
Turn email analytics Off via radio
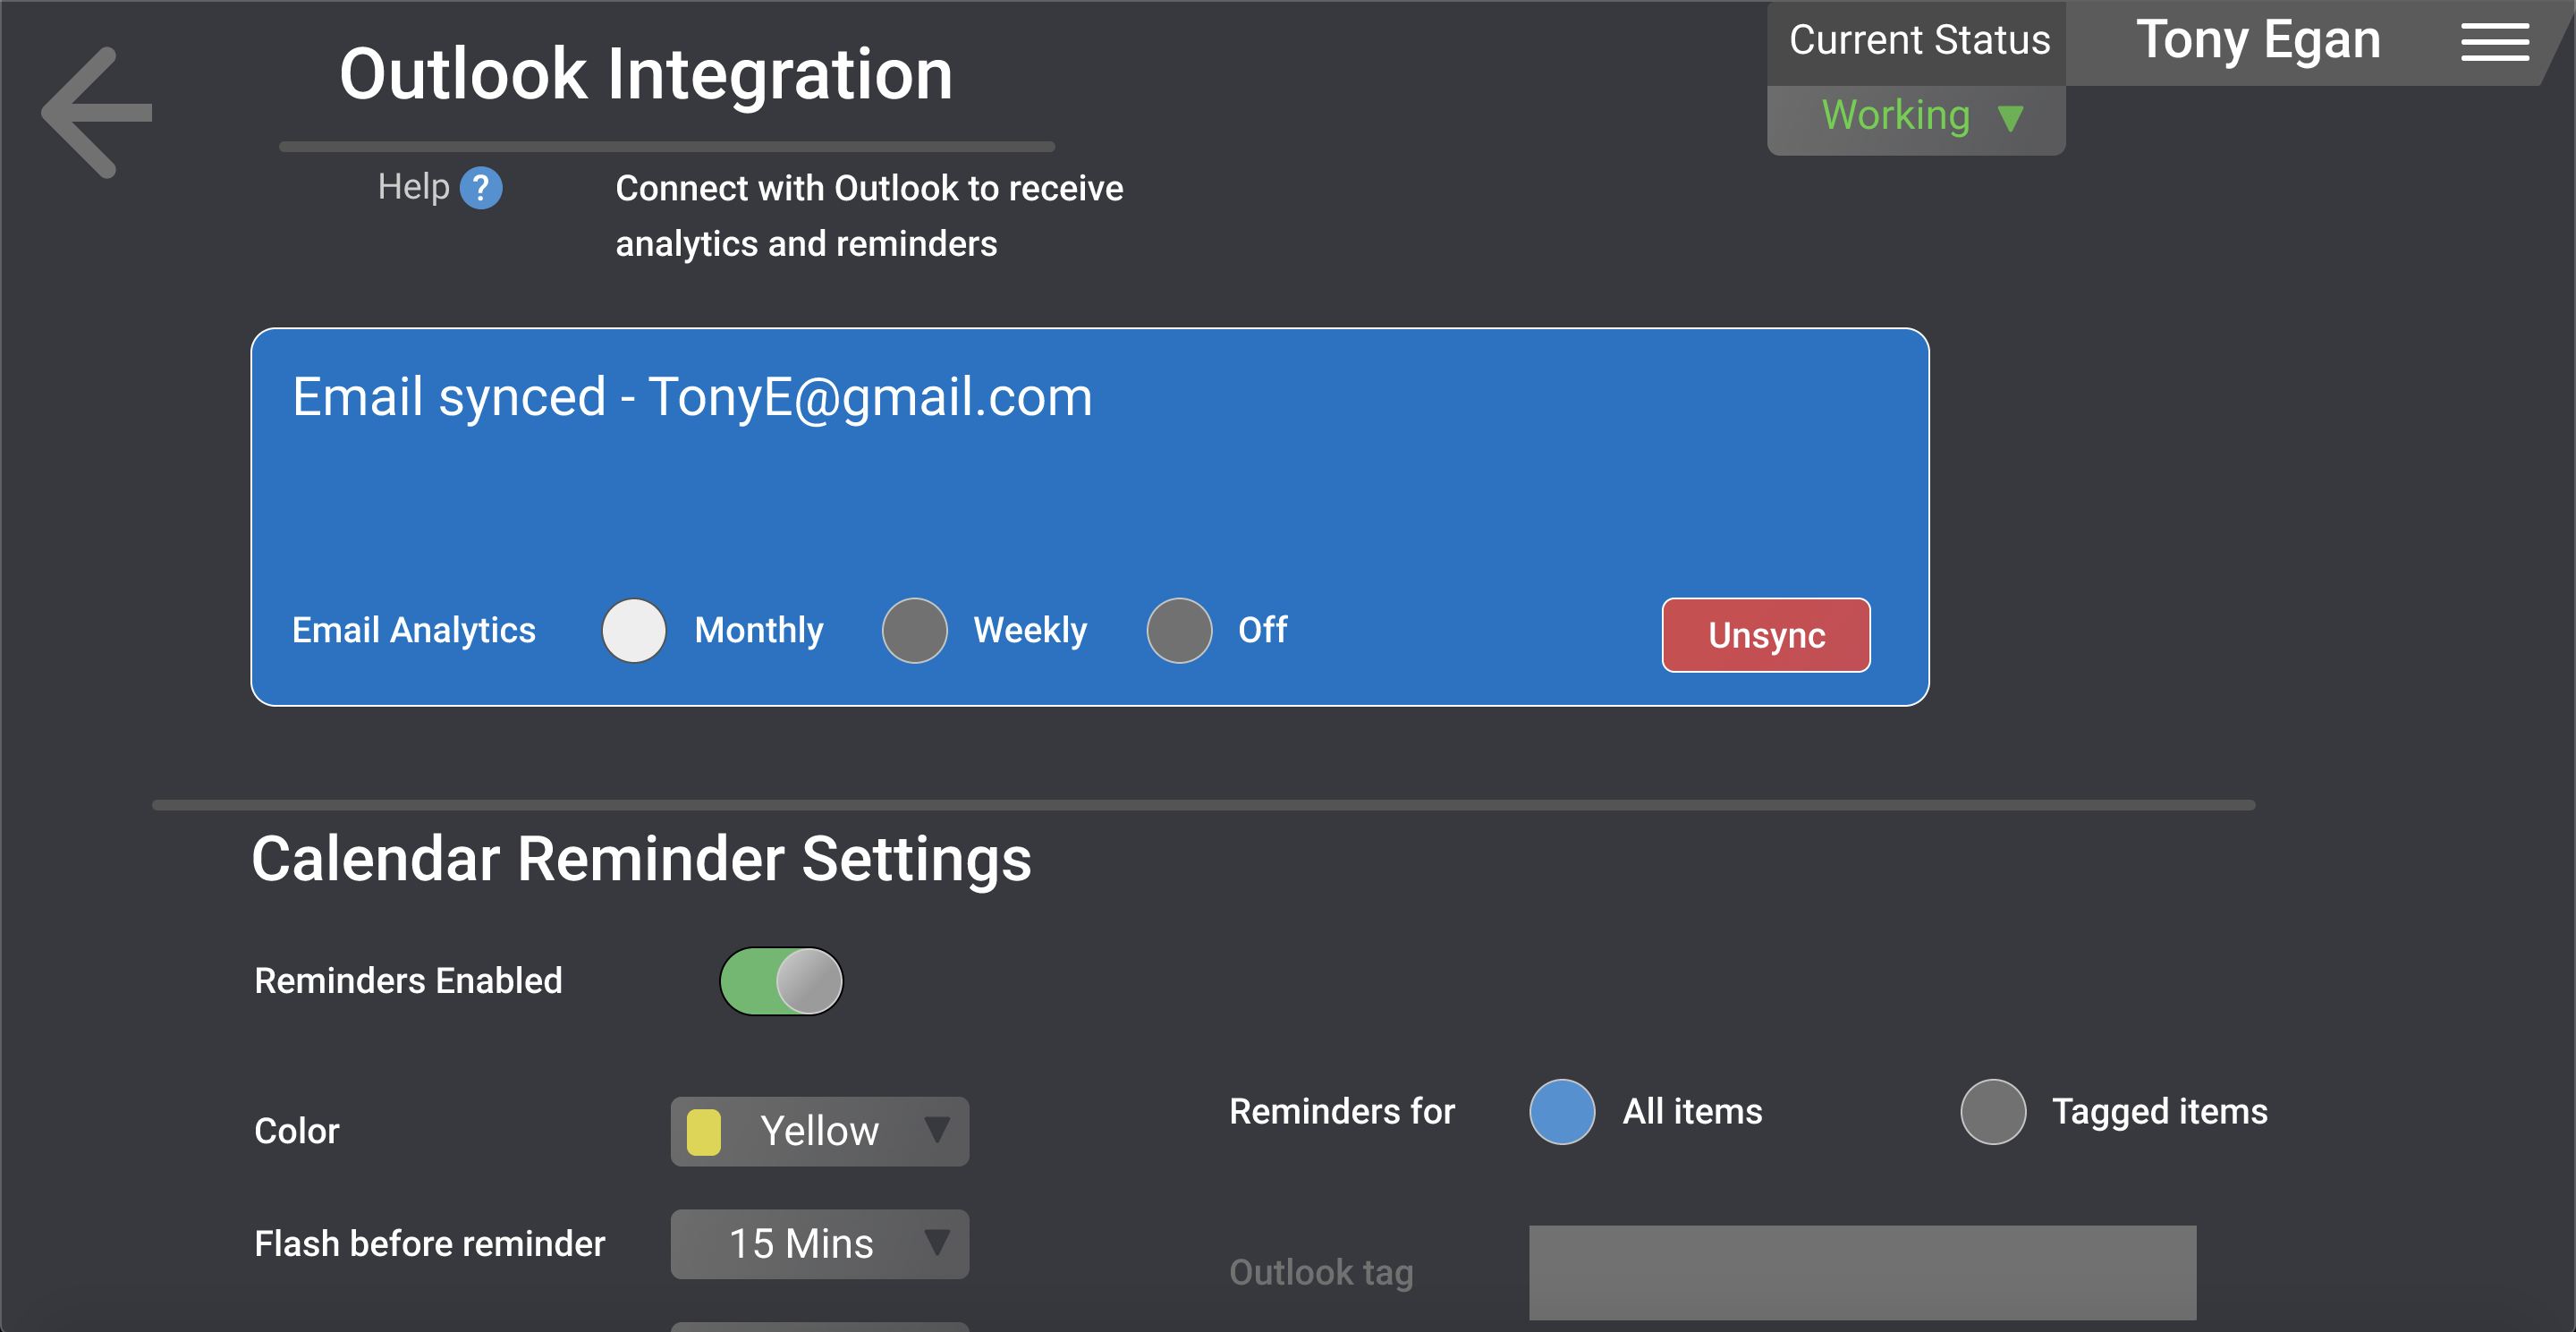click(x=1179, y=631)
